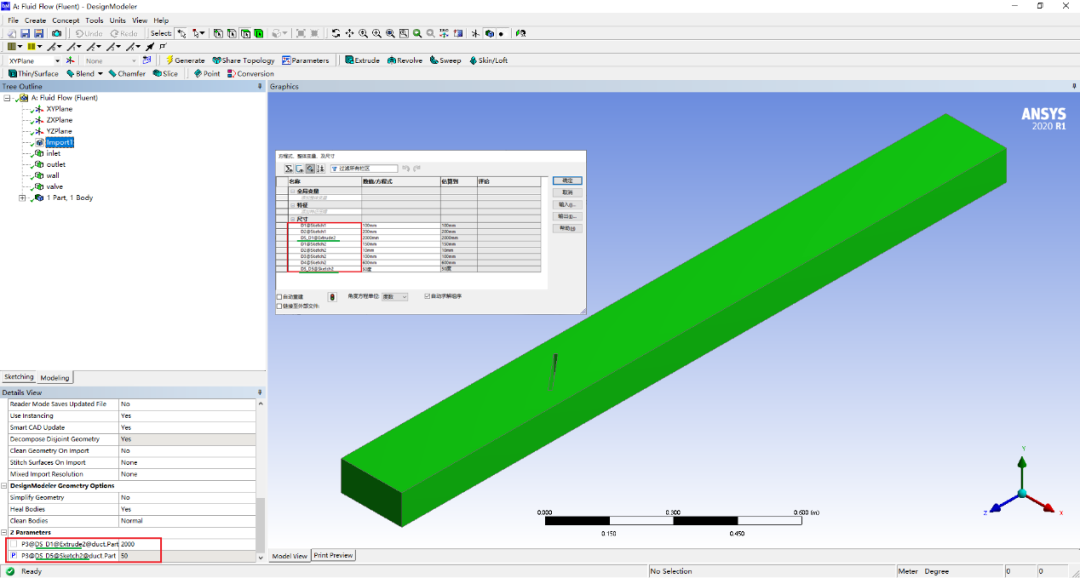The image size is (1080, 578).
Task: Click the Save Project icon
Action: click(x=25, y=33)
